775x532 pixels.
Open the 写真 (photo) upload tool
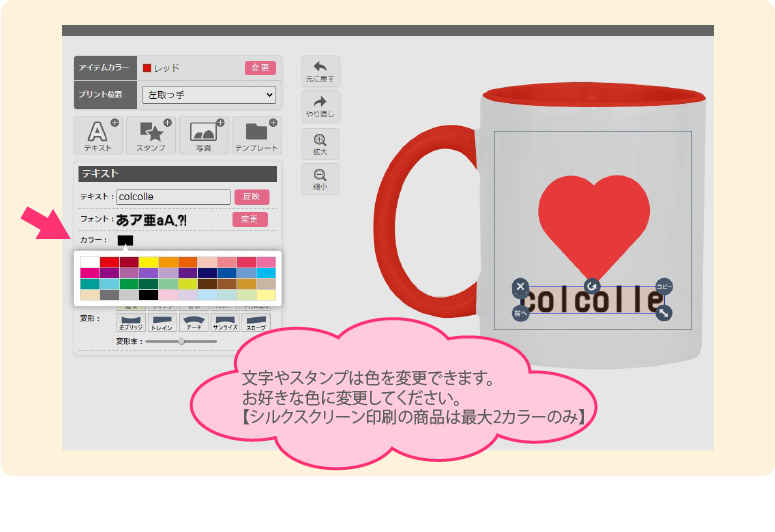pos(204,135)
